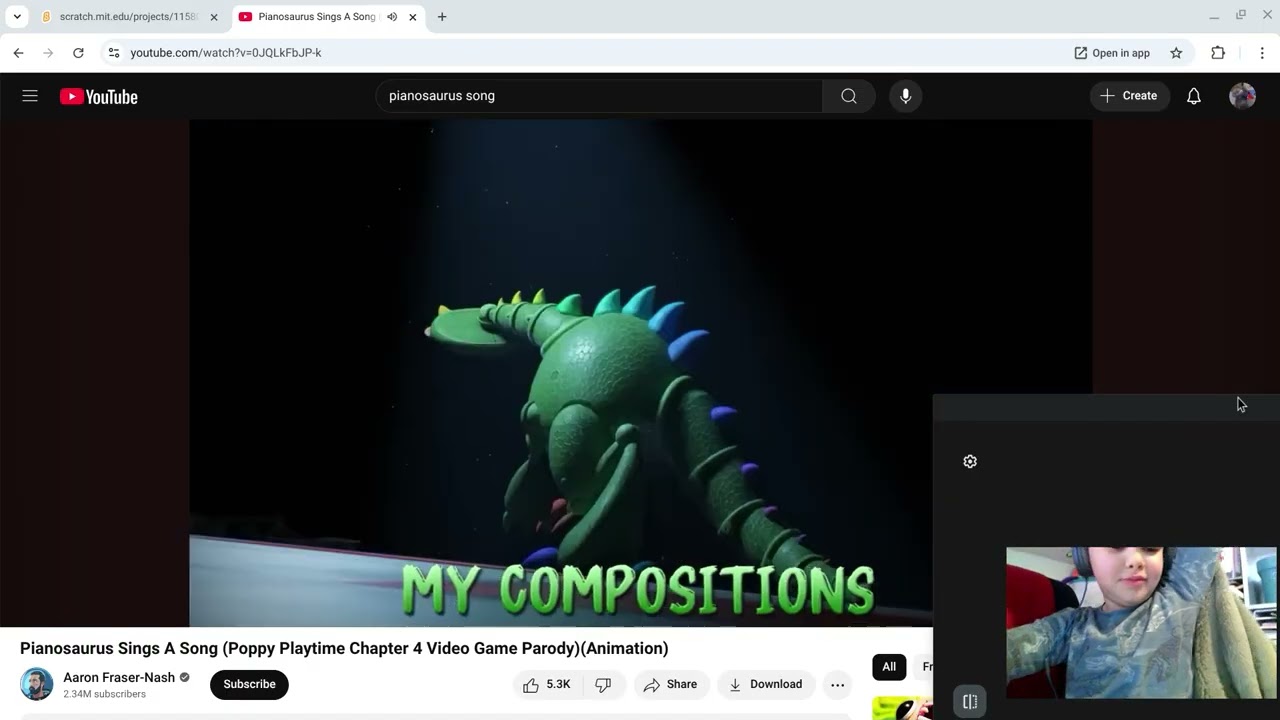
Task: View site information icon in address bar
Action: click(114, 53)
